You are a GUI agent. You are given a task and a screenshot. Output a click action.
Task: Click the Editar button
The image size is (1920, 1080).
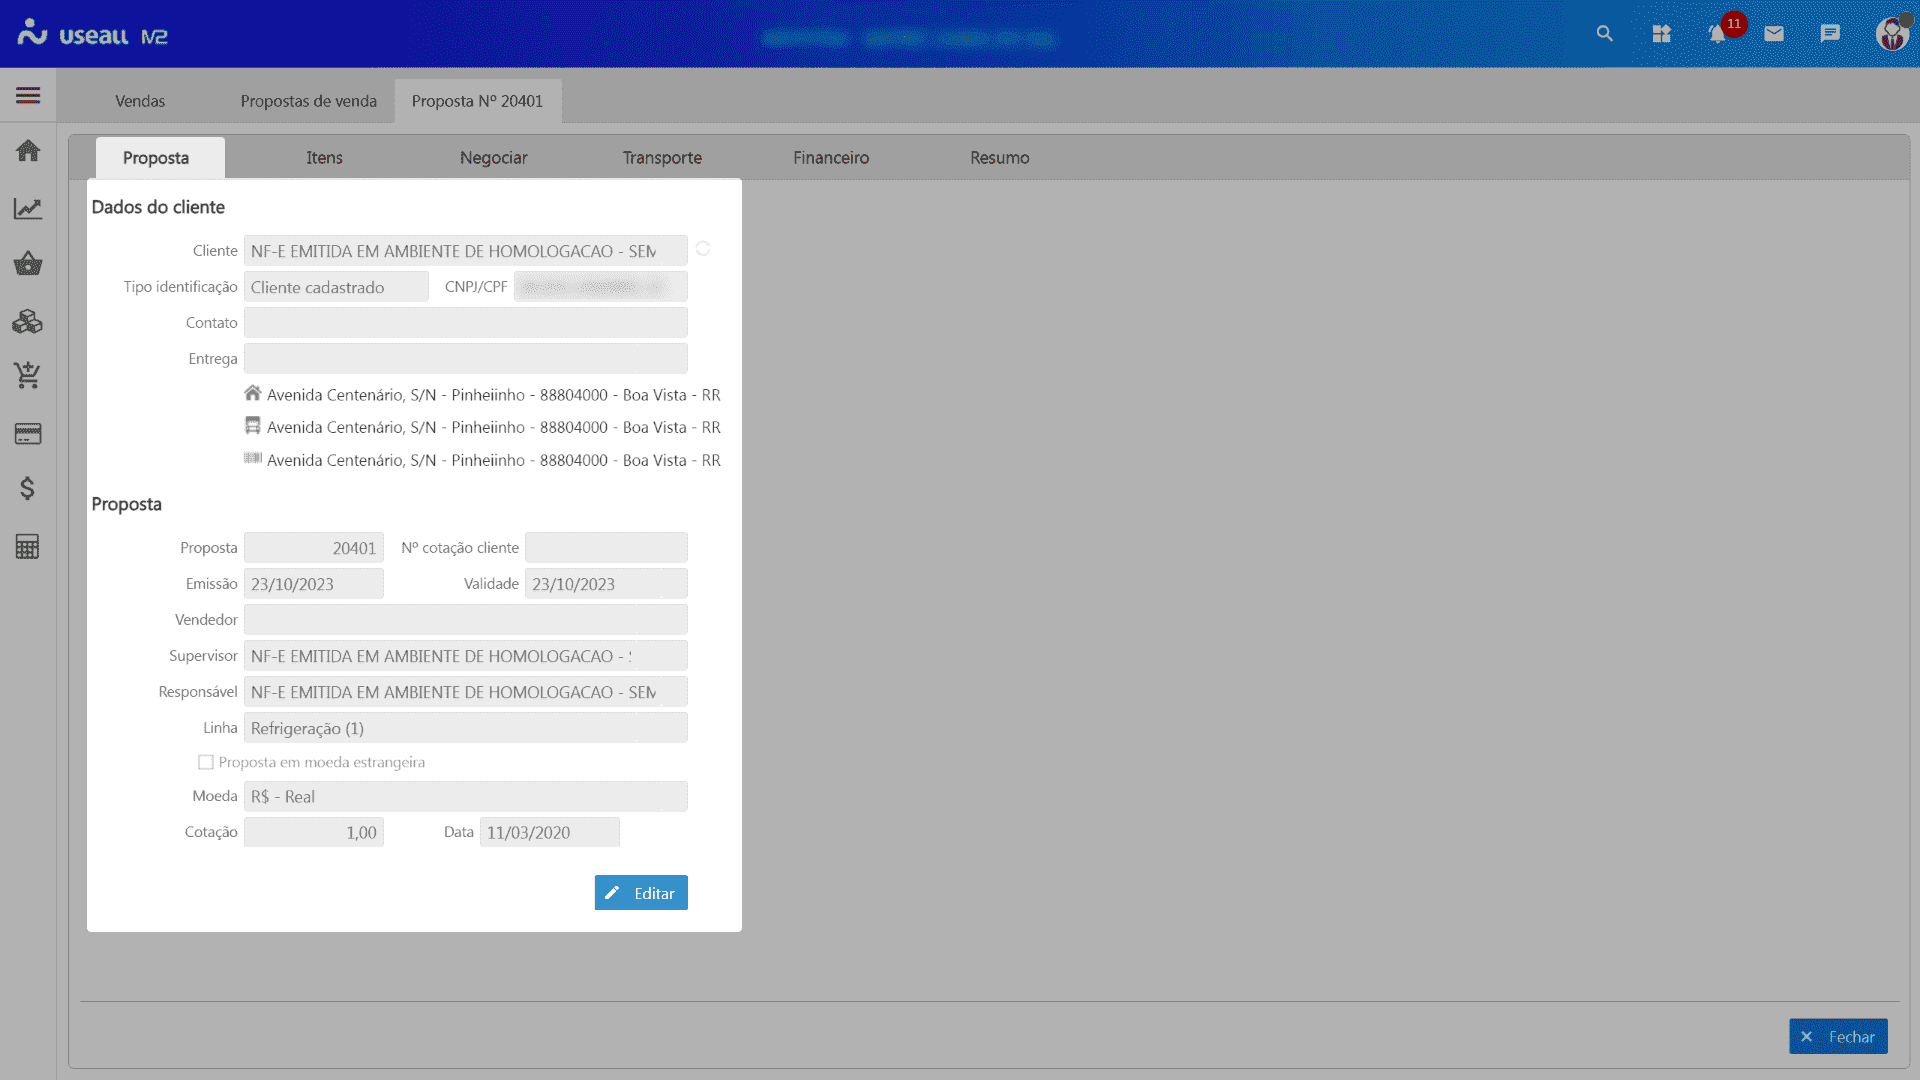click(641, 893)
